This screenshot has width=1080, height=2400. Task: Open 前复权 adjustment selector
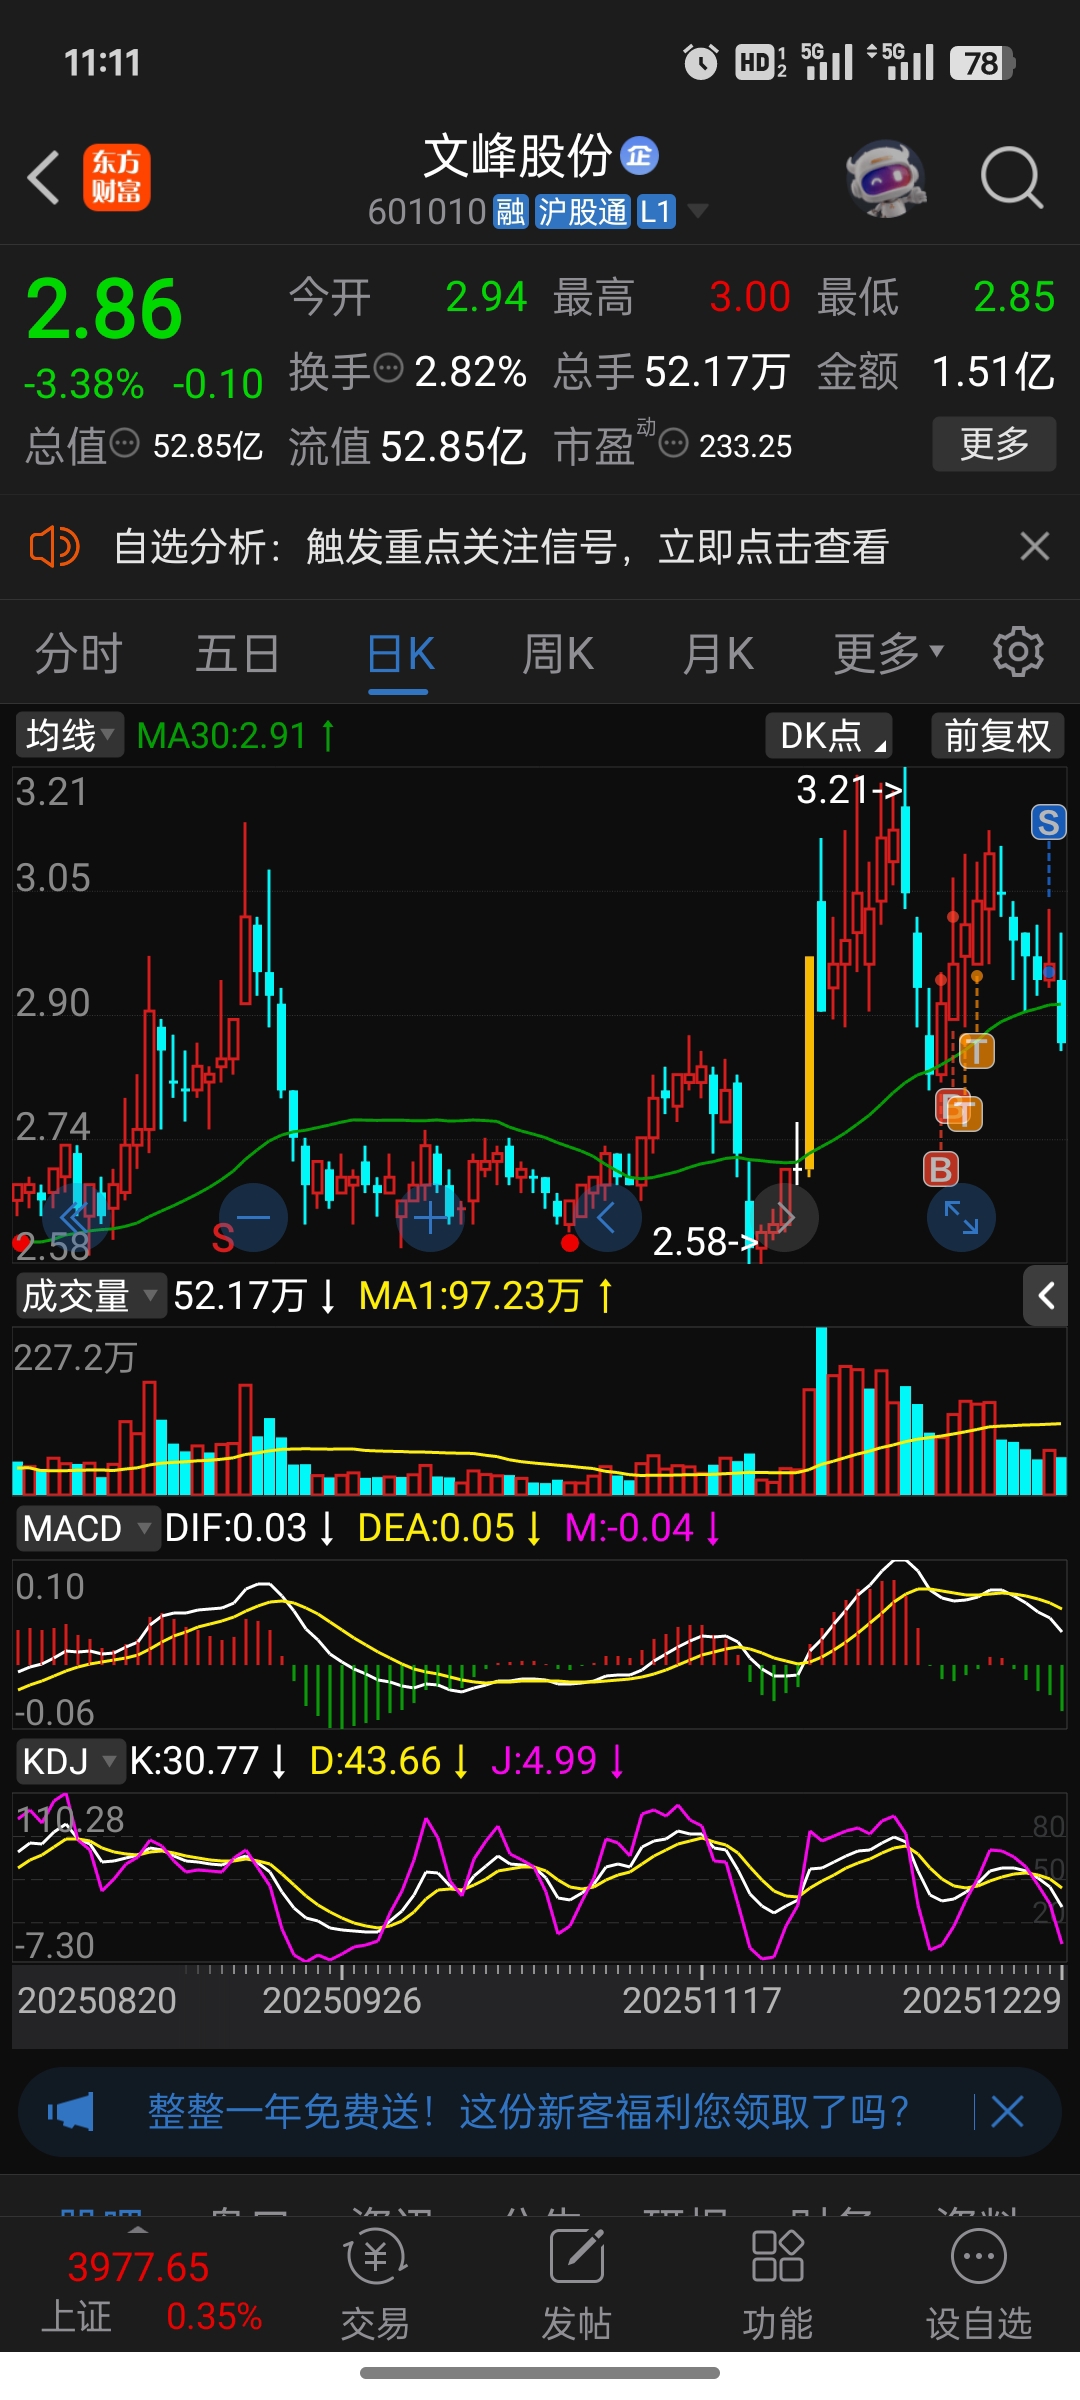tap(997, 735)
